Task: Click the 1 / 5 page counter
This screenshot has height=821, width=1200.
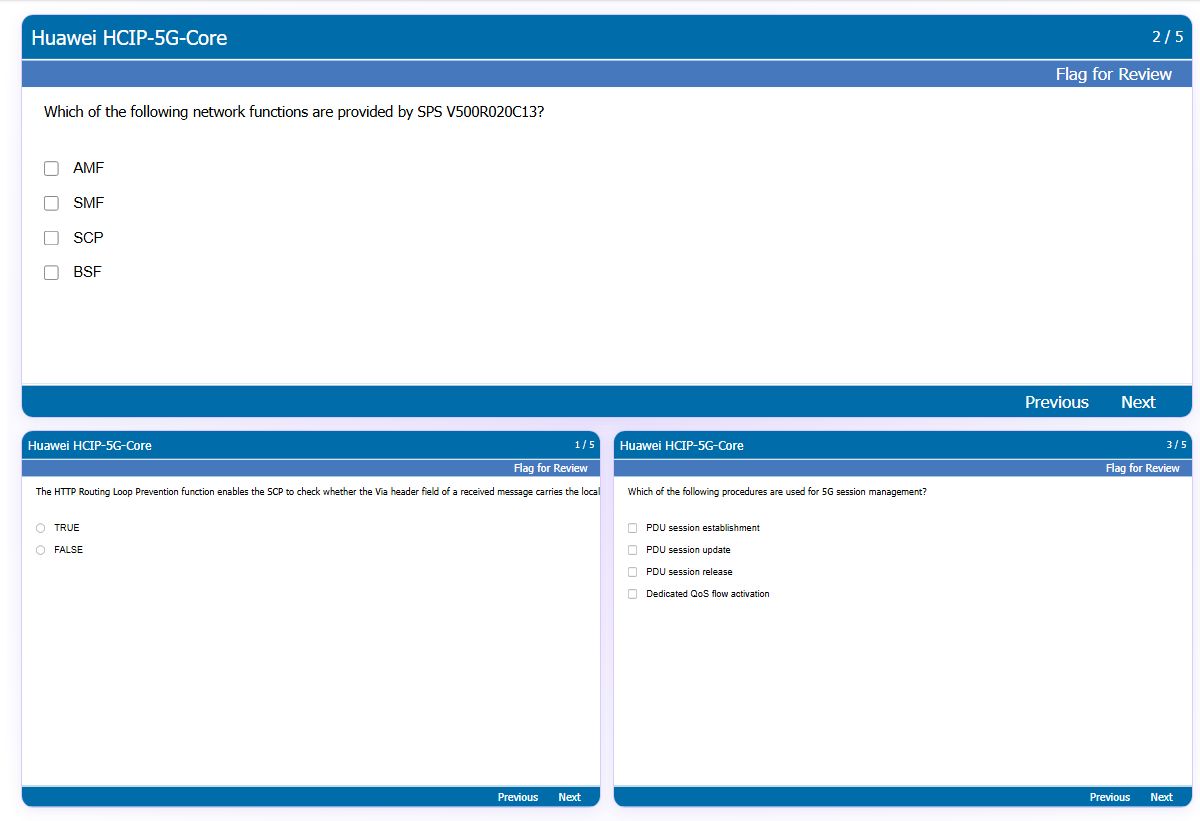Action: click(x=585, y=445)
